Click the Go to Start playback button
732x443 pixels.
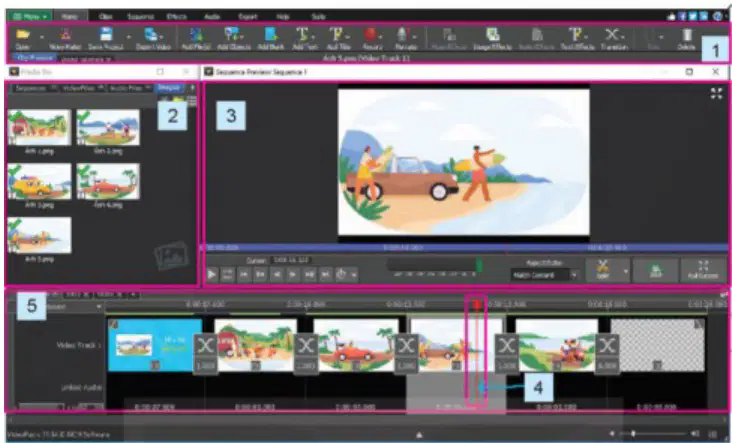(x=244, y=274)
